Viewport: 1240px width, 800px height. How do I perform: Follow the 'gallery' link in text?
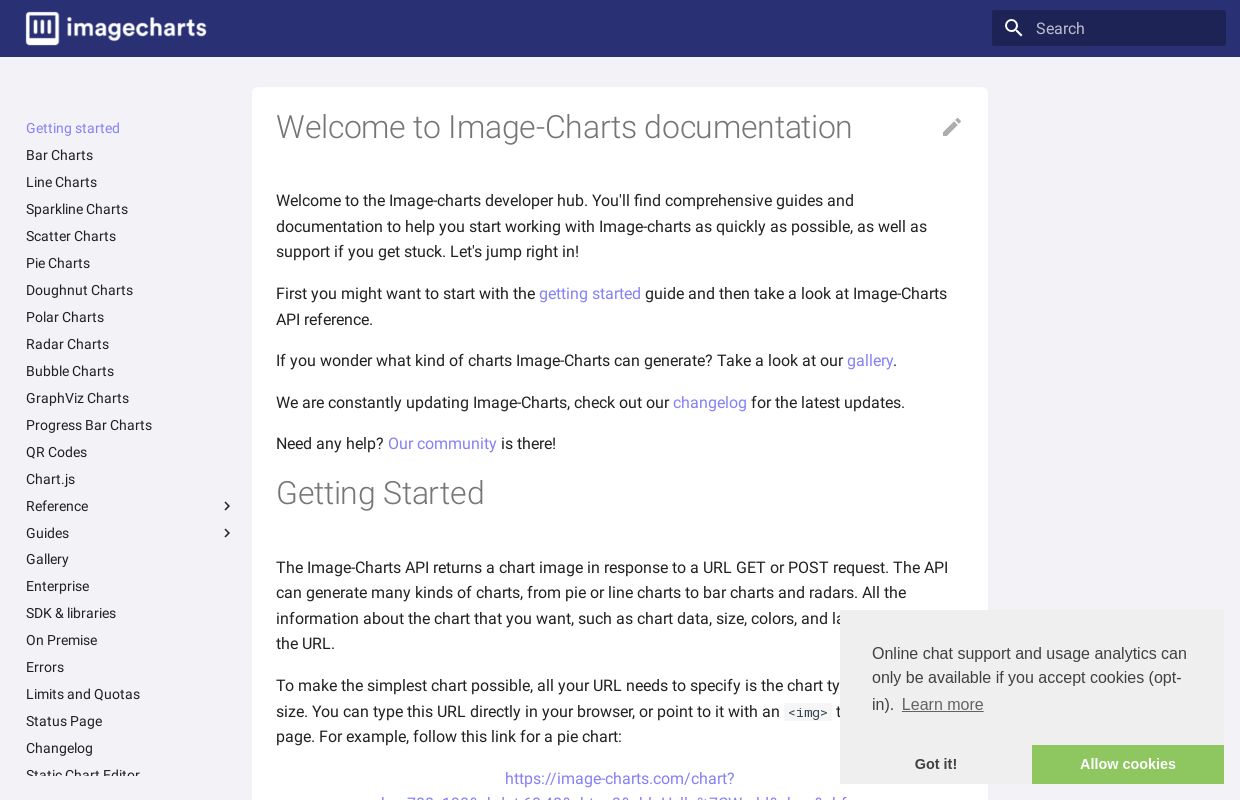[870, 361]
